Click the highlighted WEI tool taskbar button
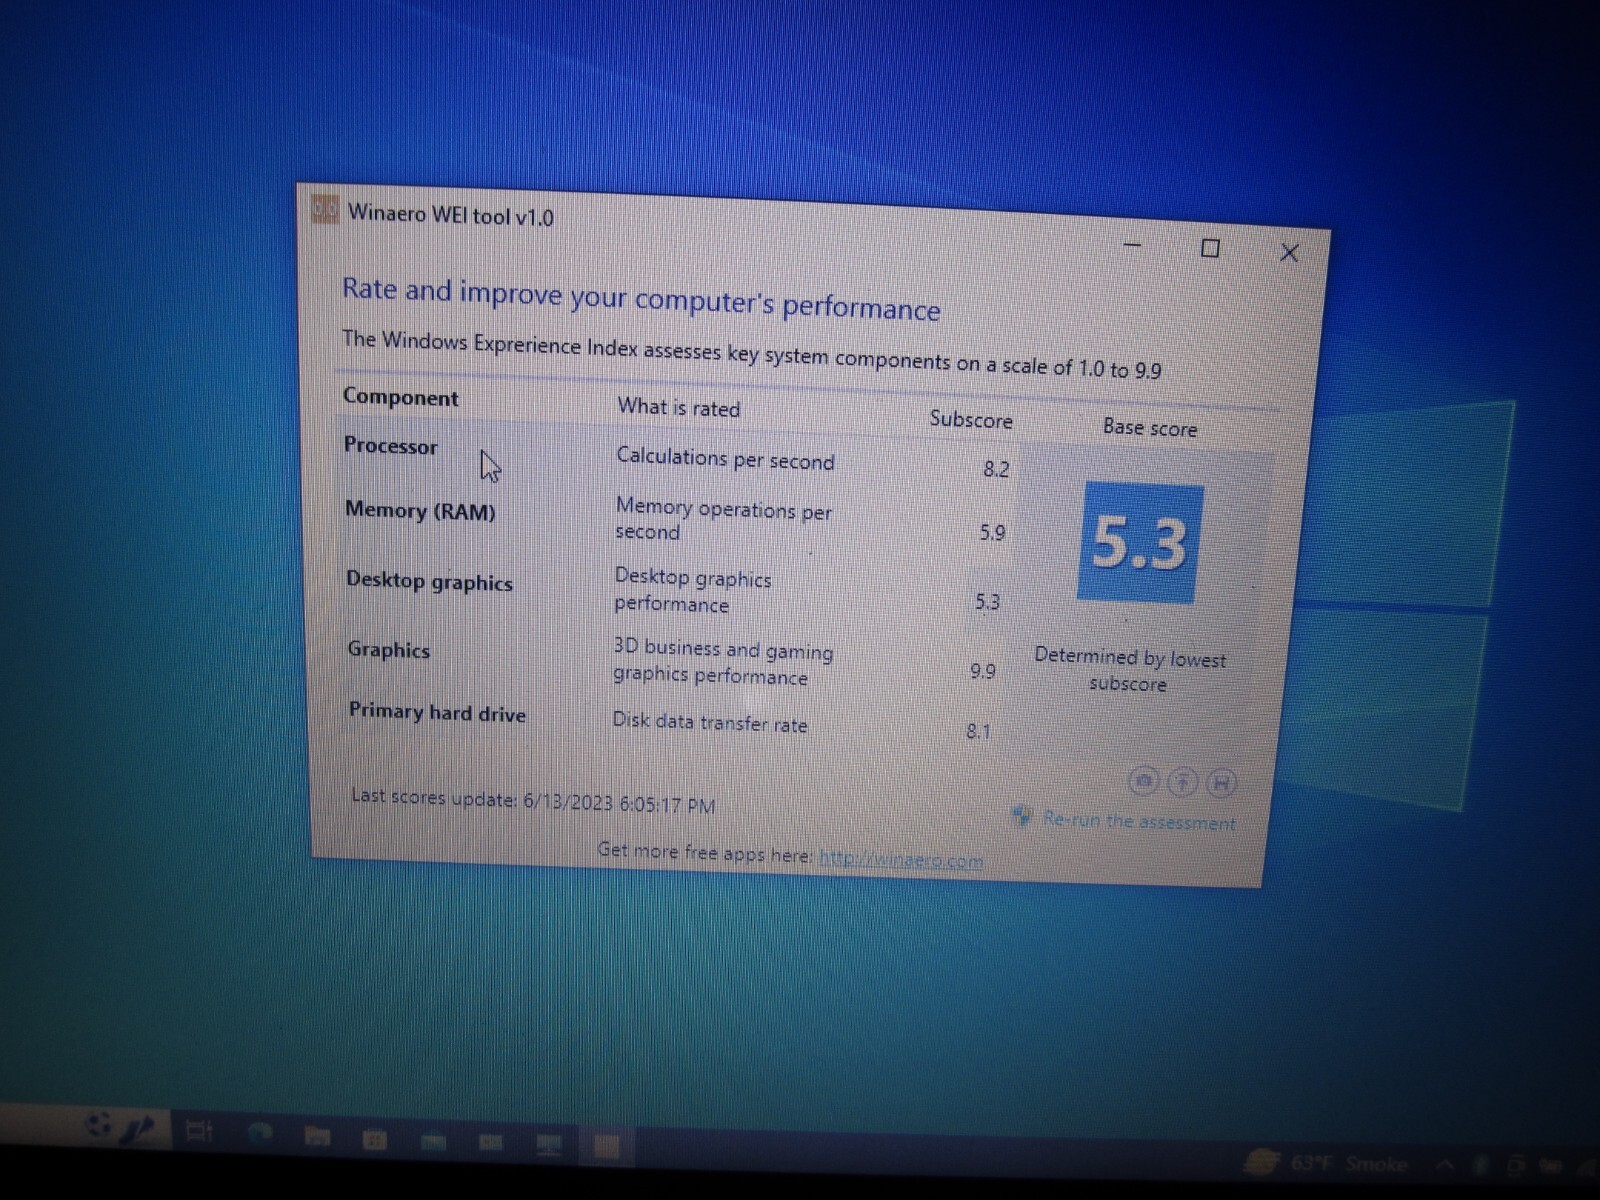Image resolution: width=1600 pixels, height=1200 pixels. click(x=606, y=1146)
